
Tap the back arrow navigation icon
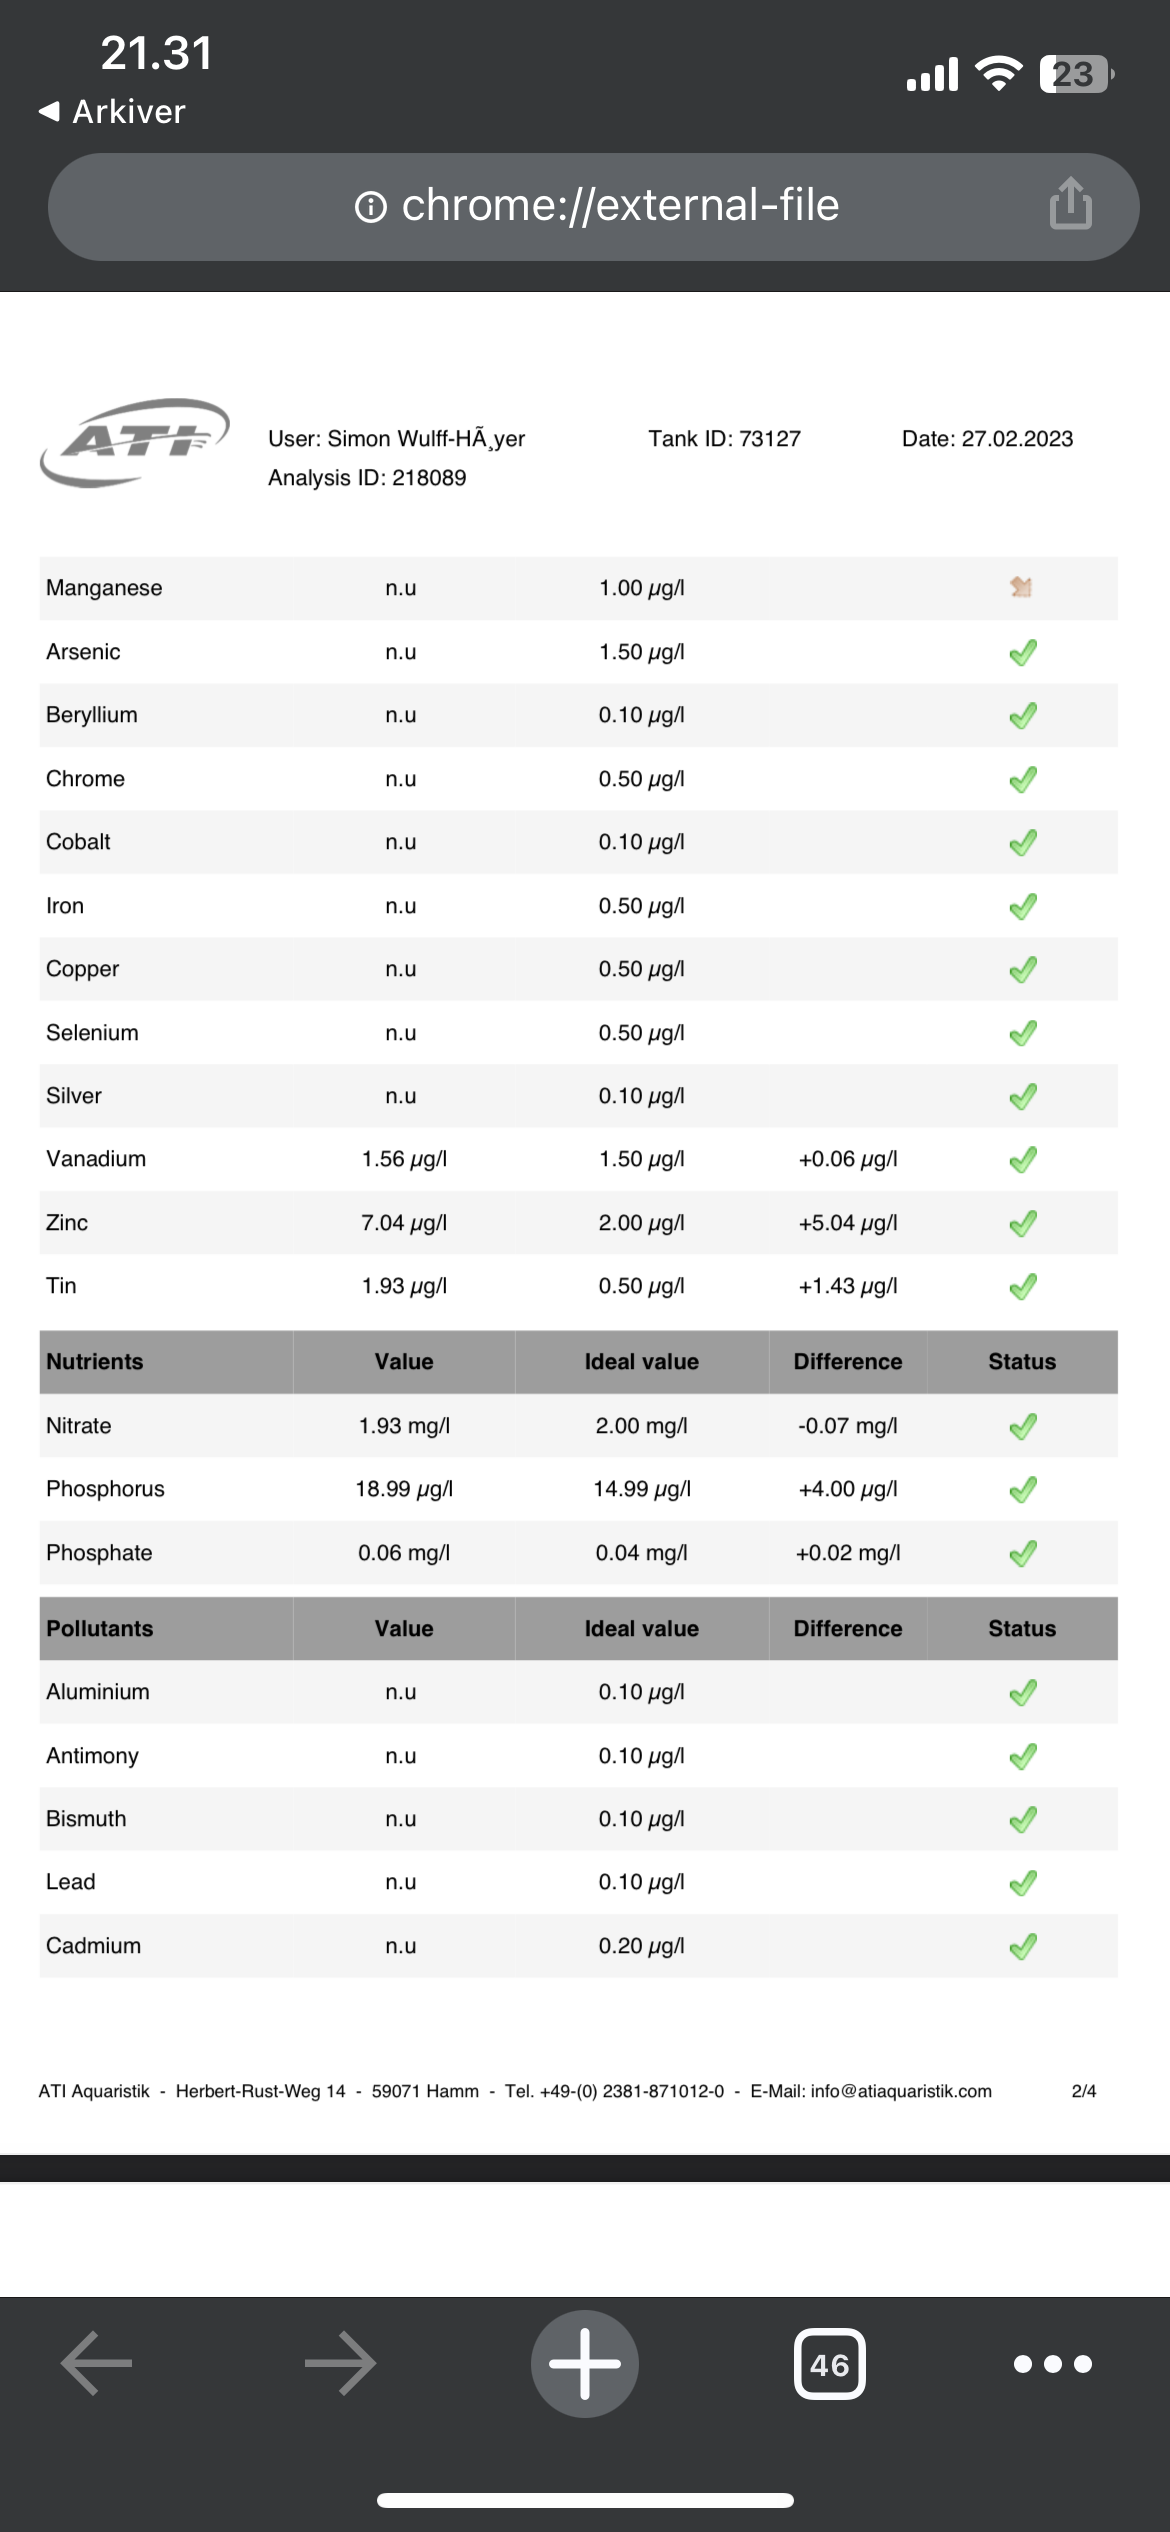tap(97, 2364)
